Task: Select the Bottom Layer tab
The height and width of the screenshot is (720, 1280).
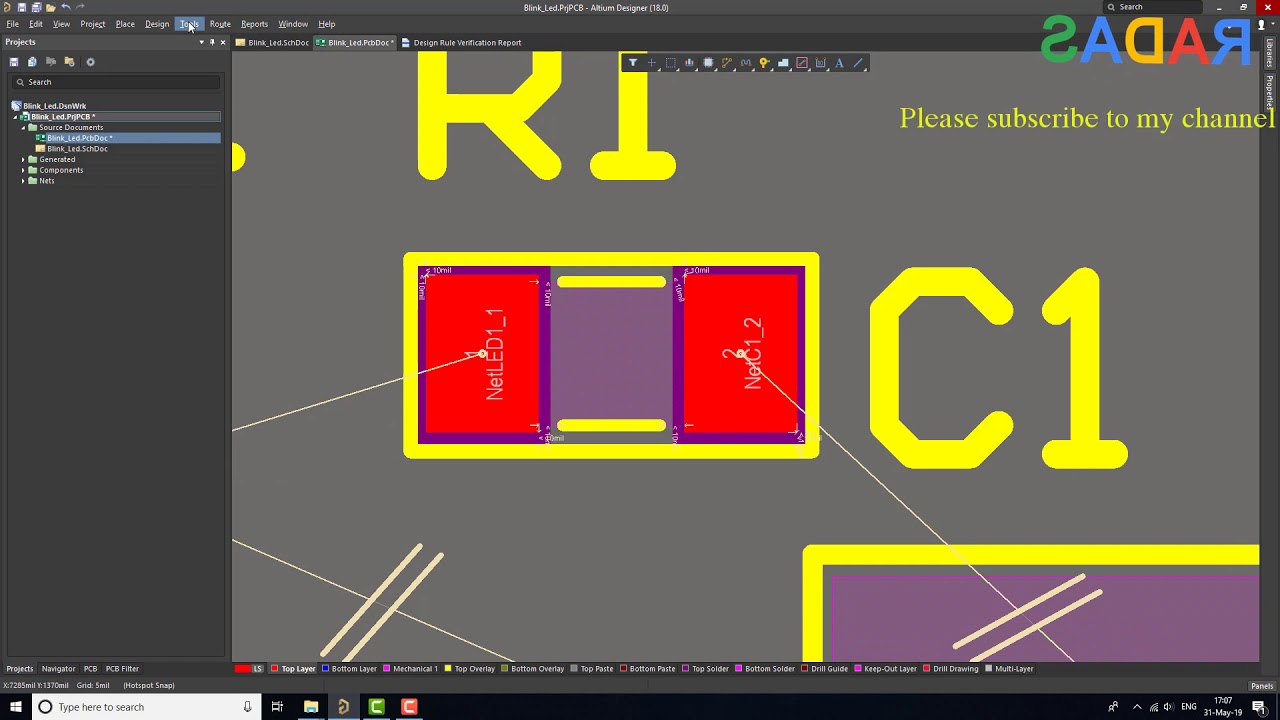Action: coord(349,669)
